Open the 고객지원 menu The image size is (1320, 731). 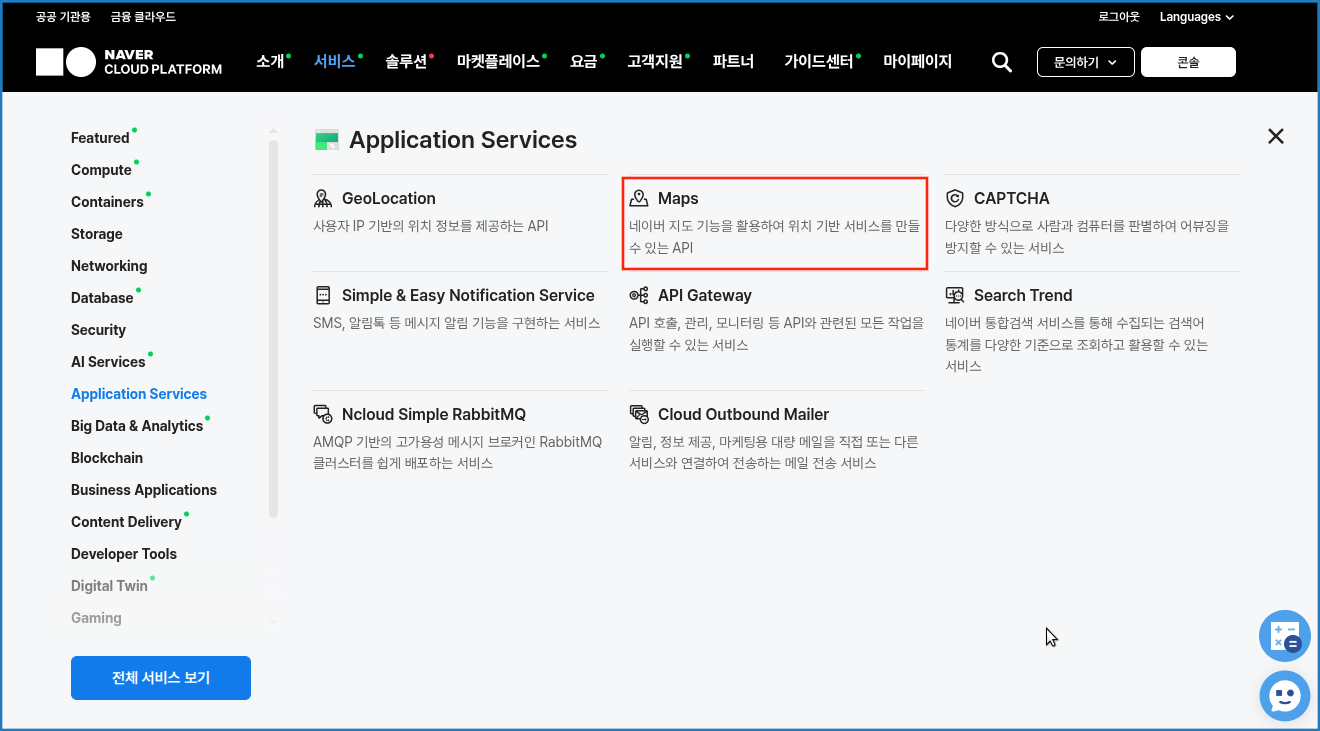(x=654, y=62)
